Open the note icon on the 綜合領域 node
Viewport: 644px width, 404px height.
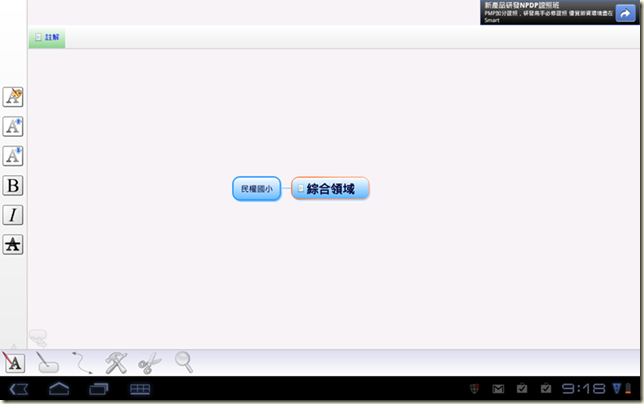click(x=301, y=188)
